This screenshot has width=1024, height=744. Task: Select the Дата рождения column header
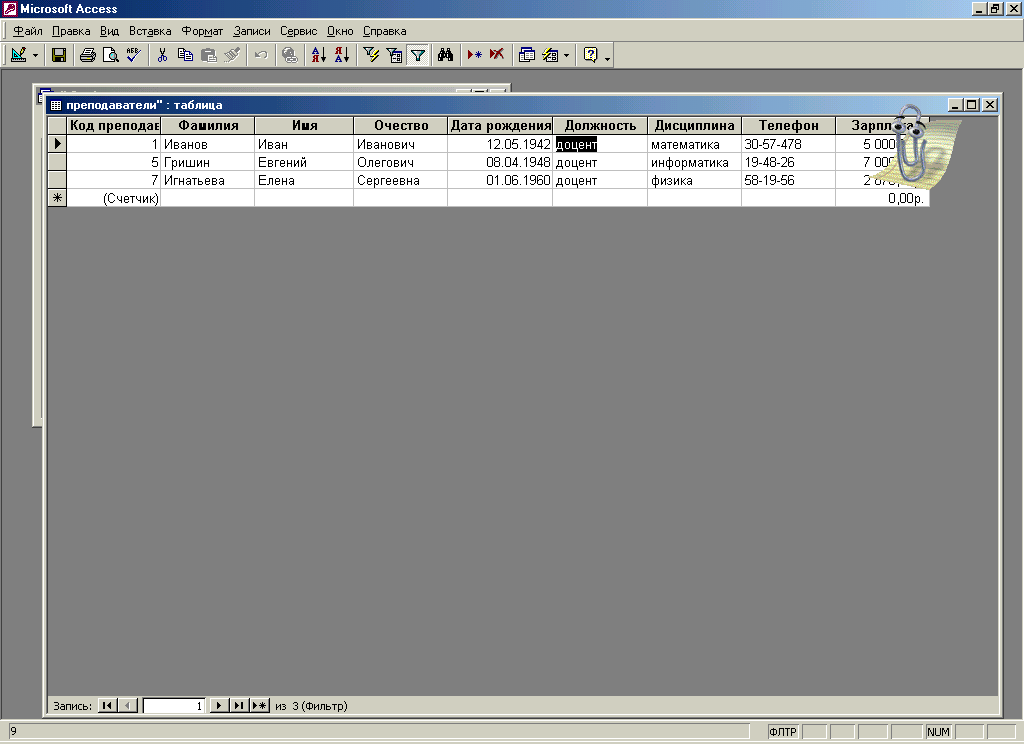coord(500,125)
